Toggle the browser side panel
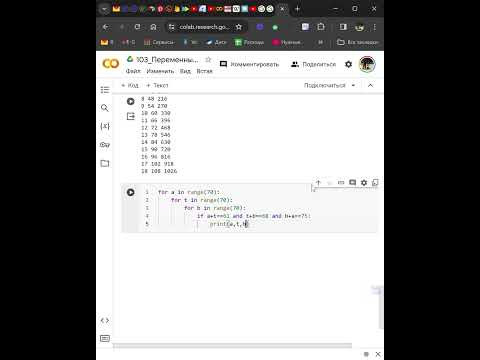The image size is (480, 360). [343, 27]
